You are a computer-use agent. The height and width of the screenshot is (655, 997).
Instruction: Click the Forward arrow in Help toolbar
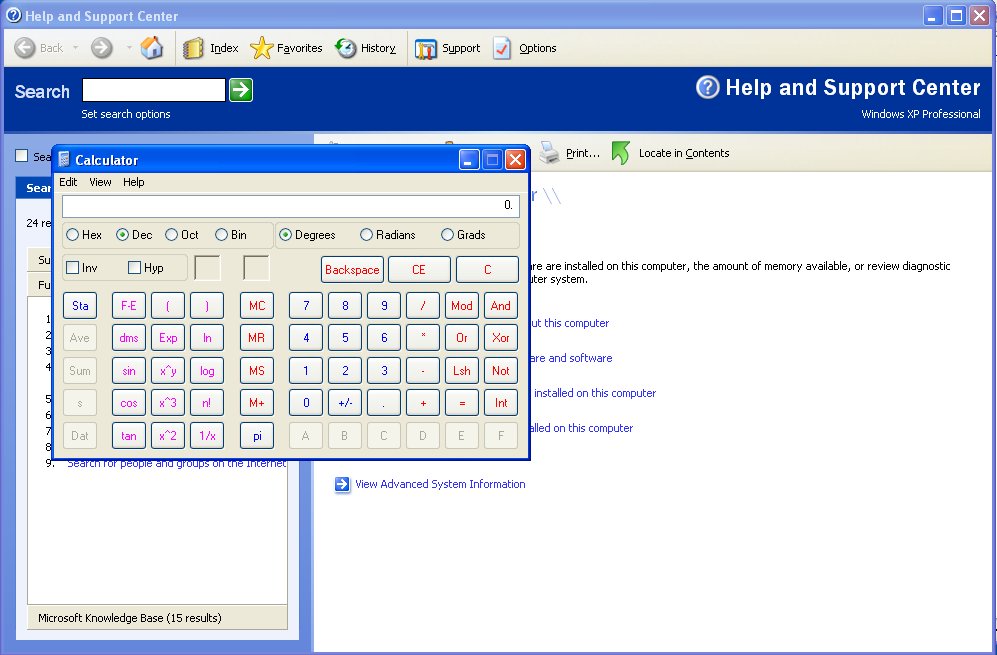coord(101,48)
